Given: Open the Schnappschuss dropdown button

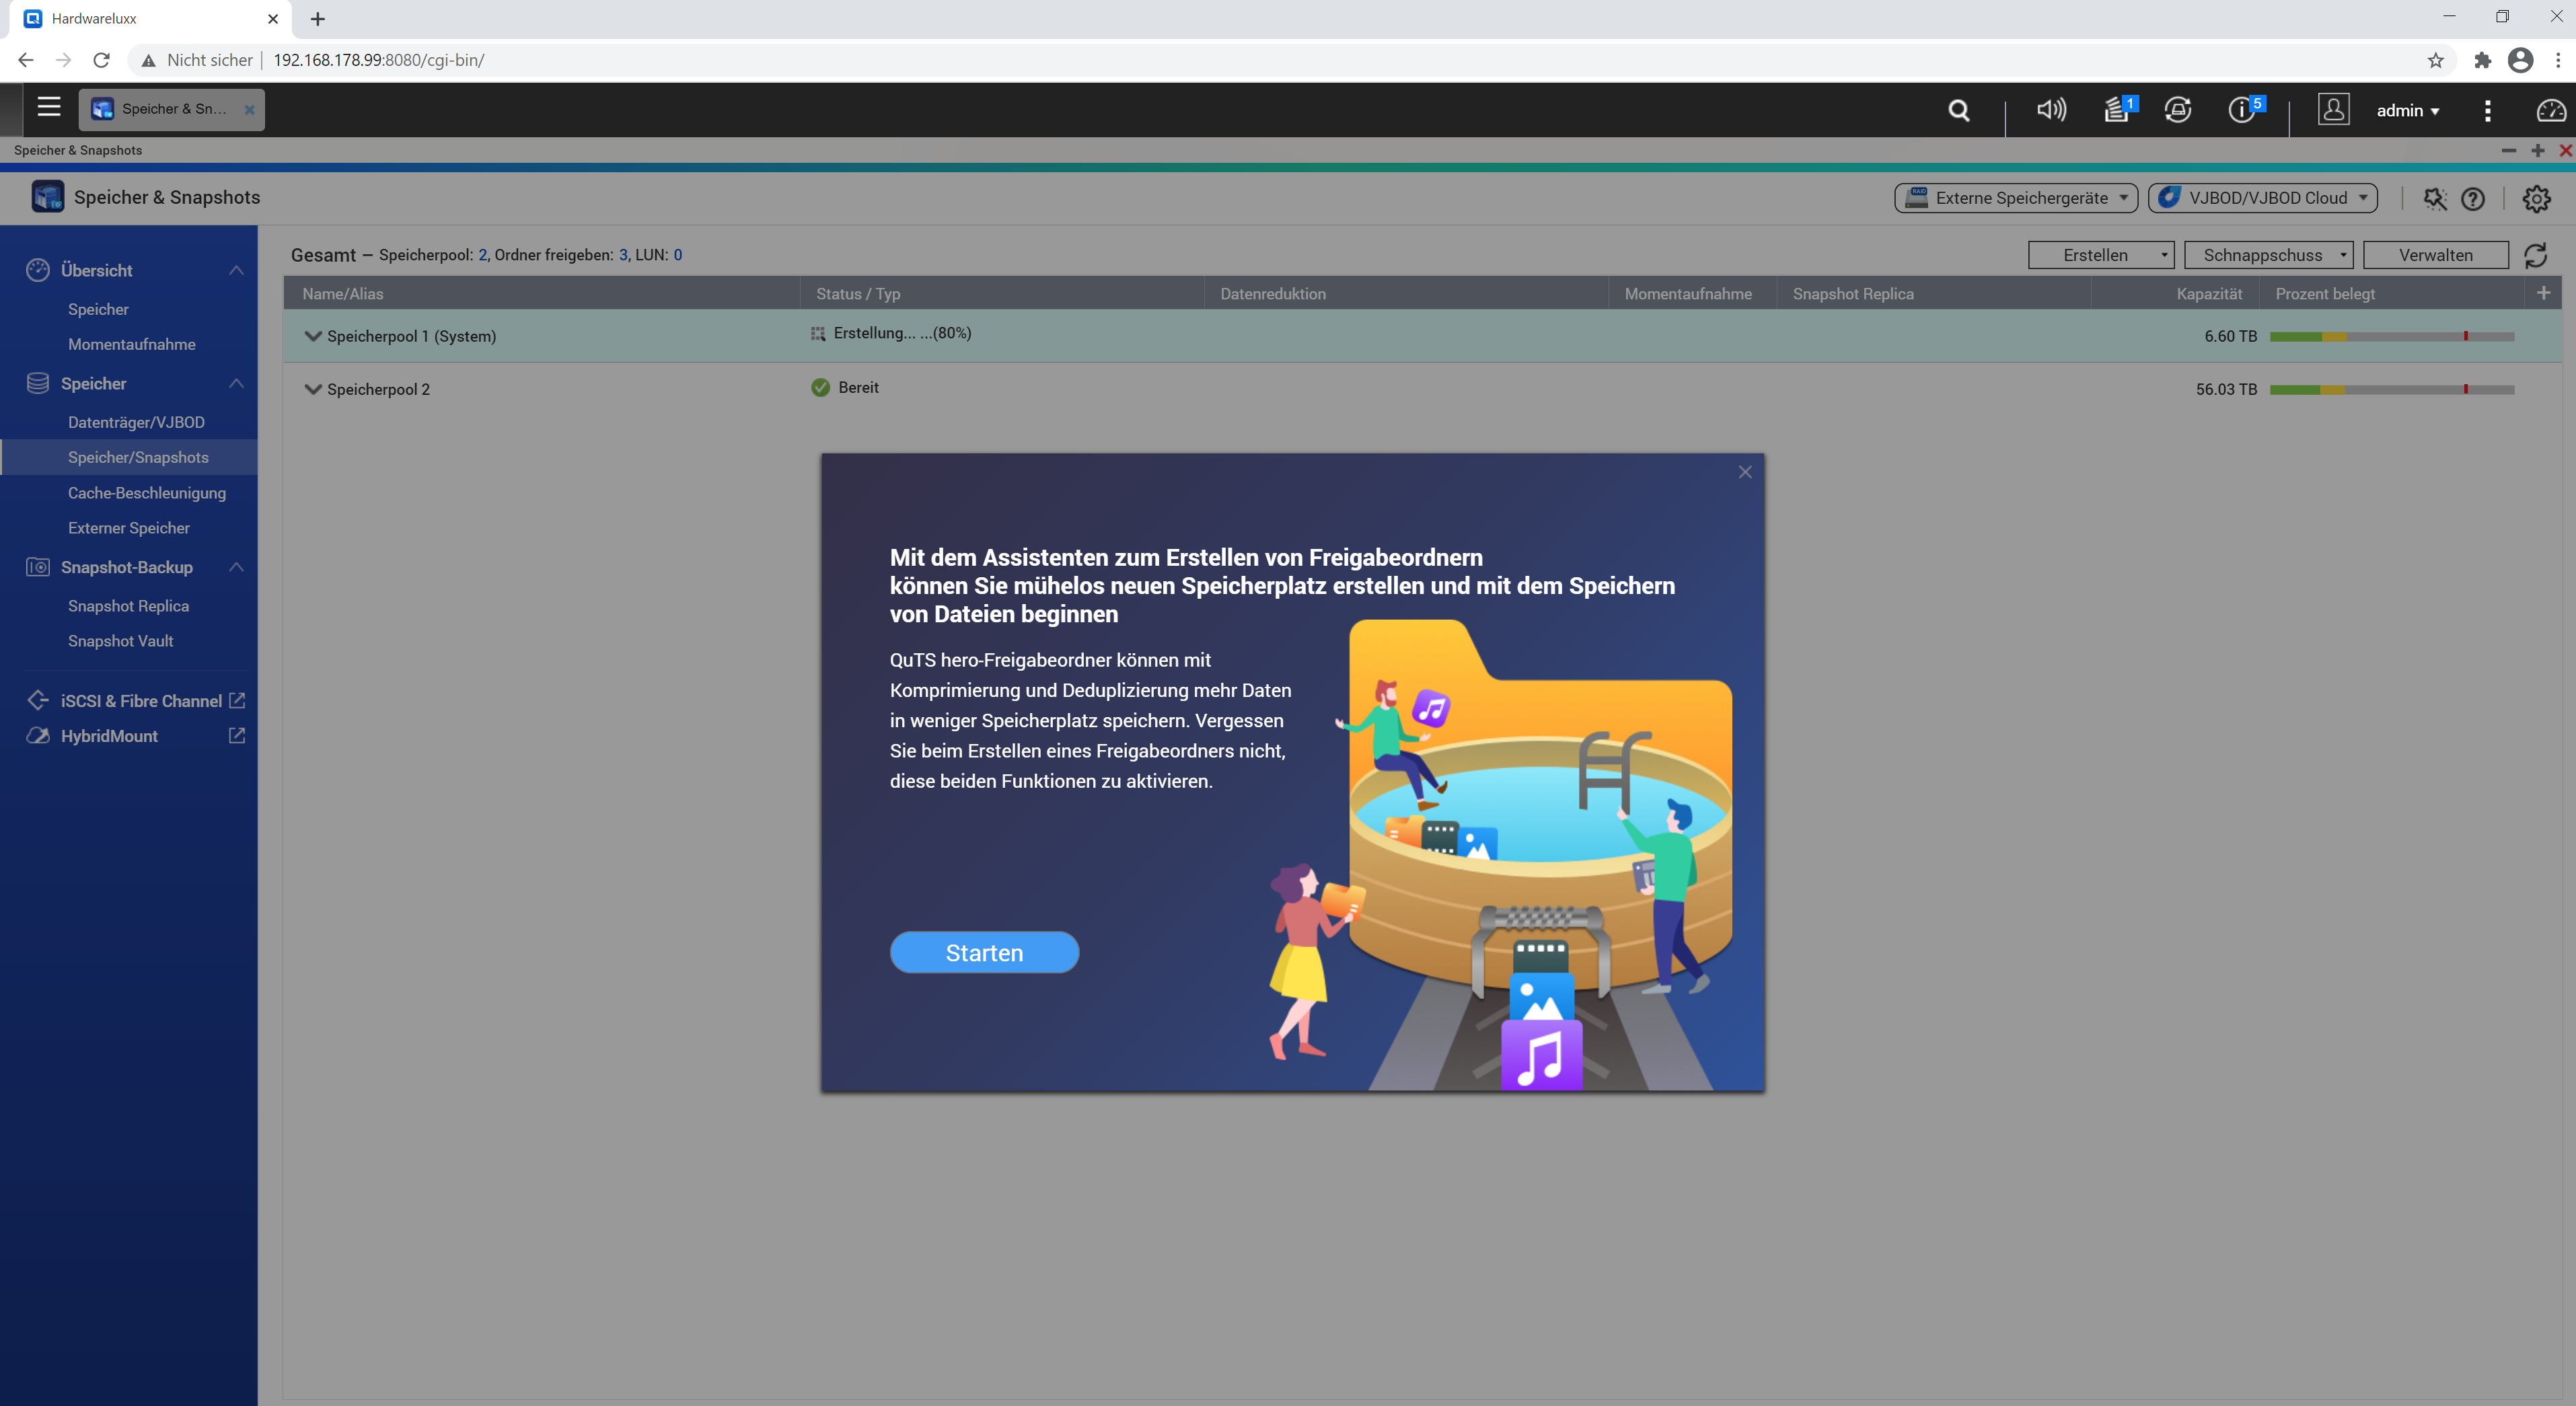Looking at the screenshot, I should tap(2268, 255).
